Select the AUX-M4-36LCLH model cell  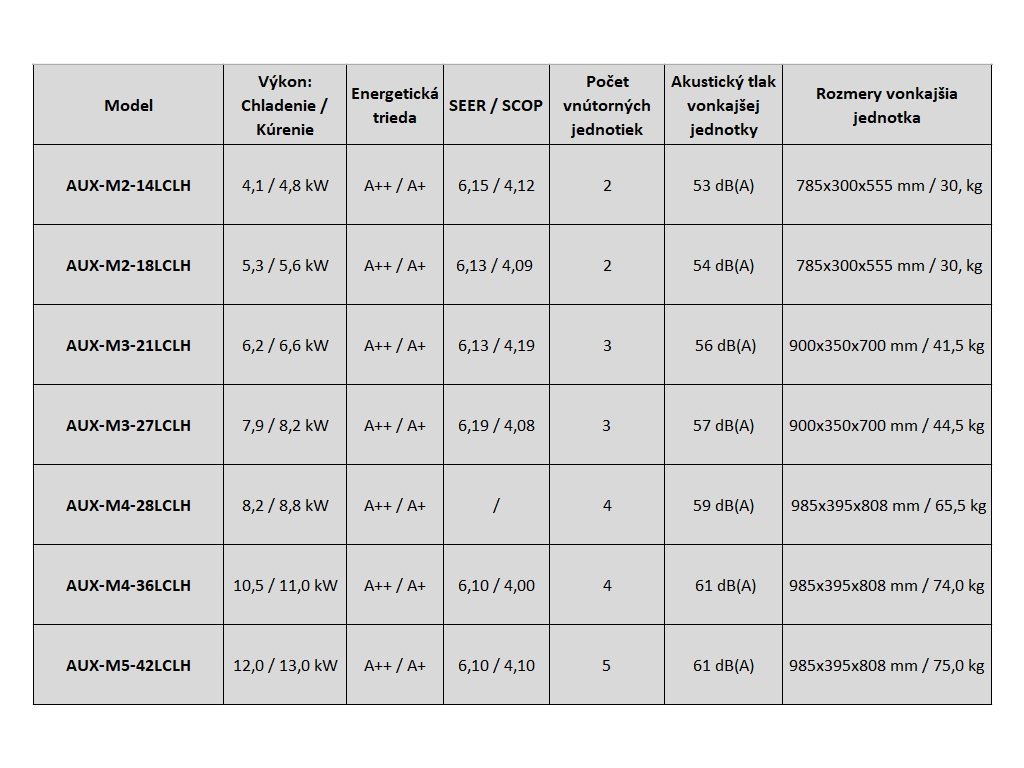tap(128, 586)
